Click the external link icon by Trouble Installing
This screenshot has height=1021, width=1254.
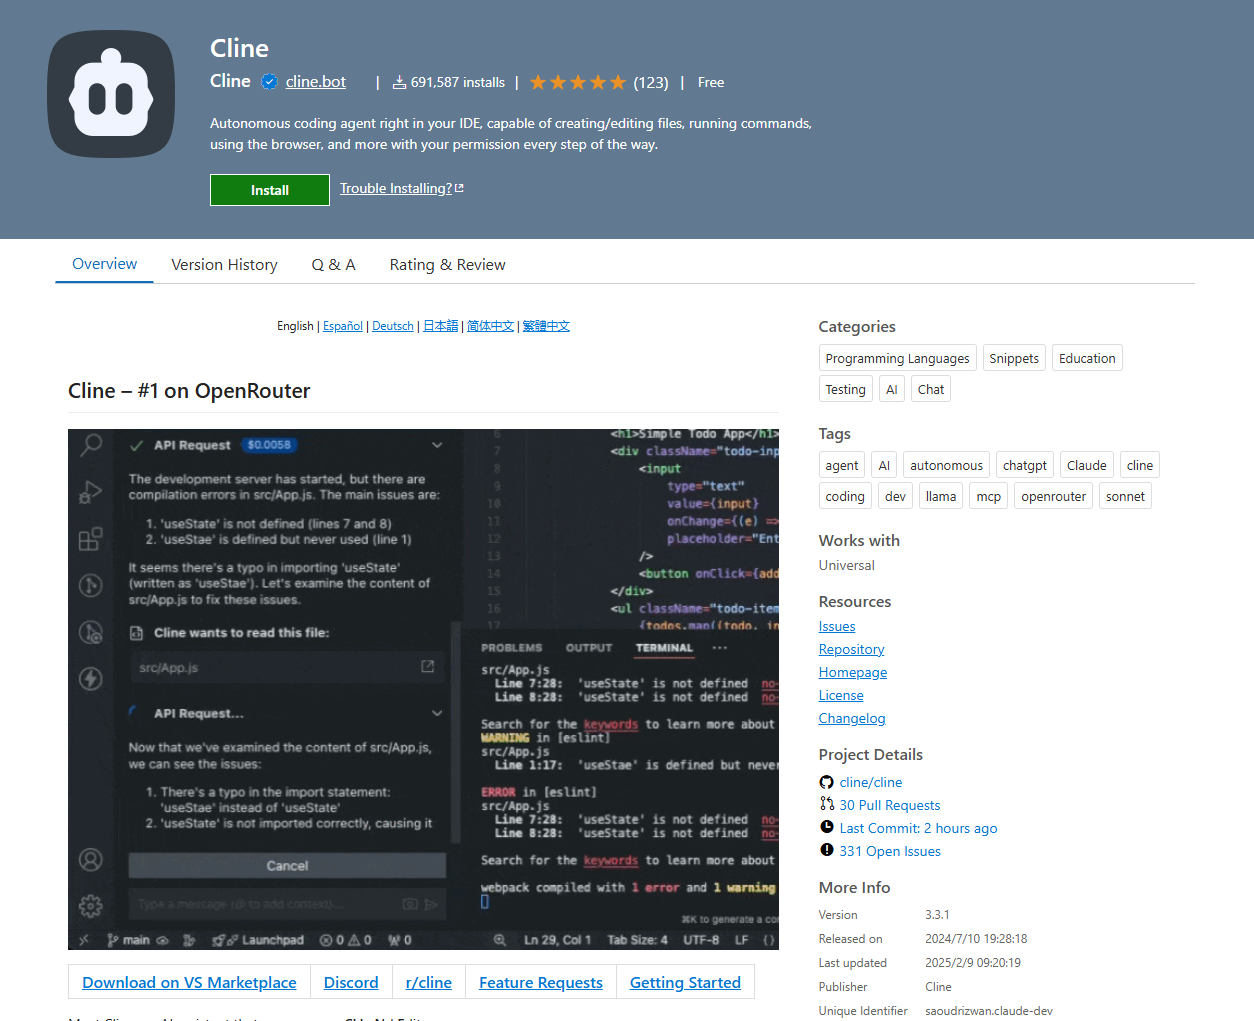point(459,188)
